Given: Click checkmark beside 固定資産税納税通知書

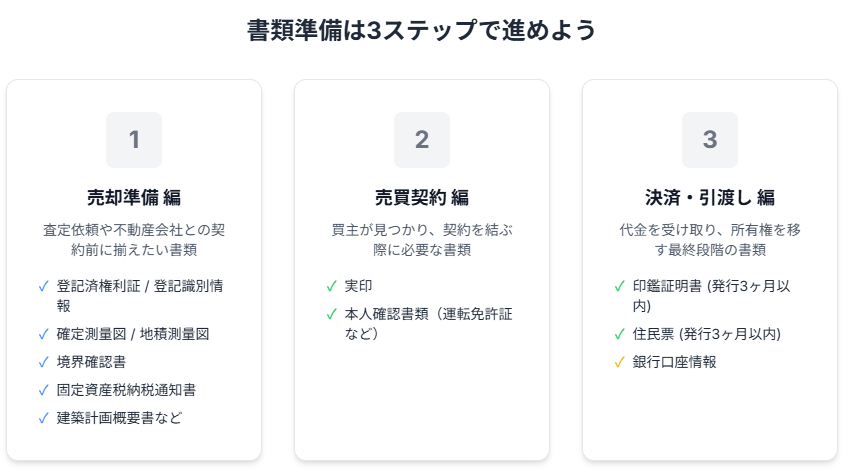Looking at the screenshot, I should tap(43, 390).
